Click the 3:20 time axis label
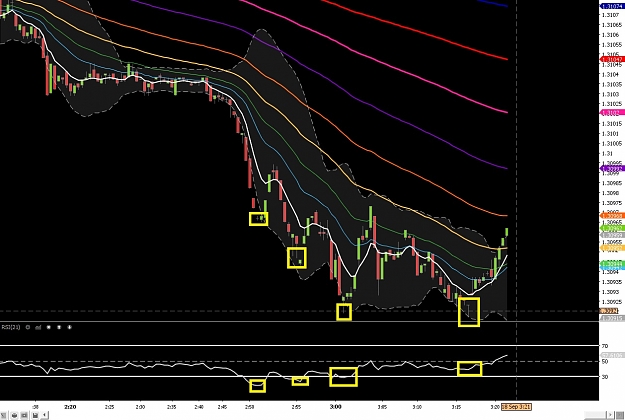The image size is (625, 420). pyautogui.click(x=495, y=407)
